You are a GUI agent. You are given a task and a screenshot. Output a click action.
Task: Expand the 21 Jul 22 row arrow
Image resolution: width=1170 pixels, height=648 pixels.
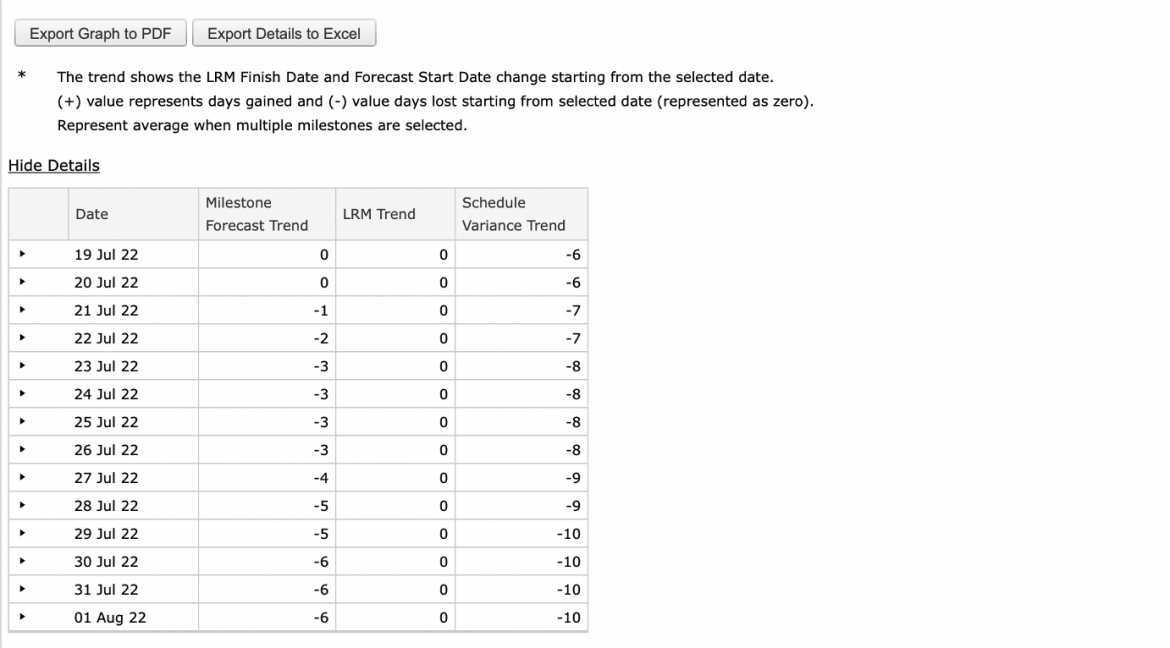pyautogui.click(x=22, y=310)
